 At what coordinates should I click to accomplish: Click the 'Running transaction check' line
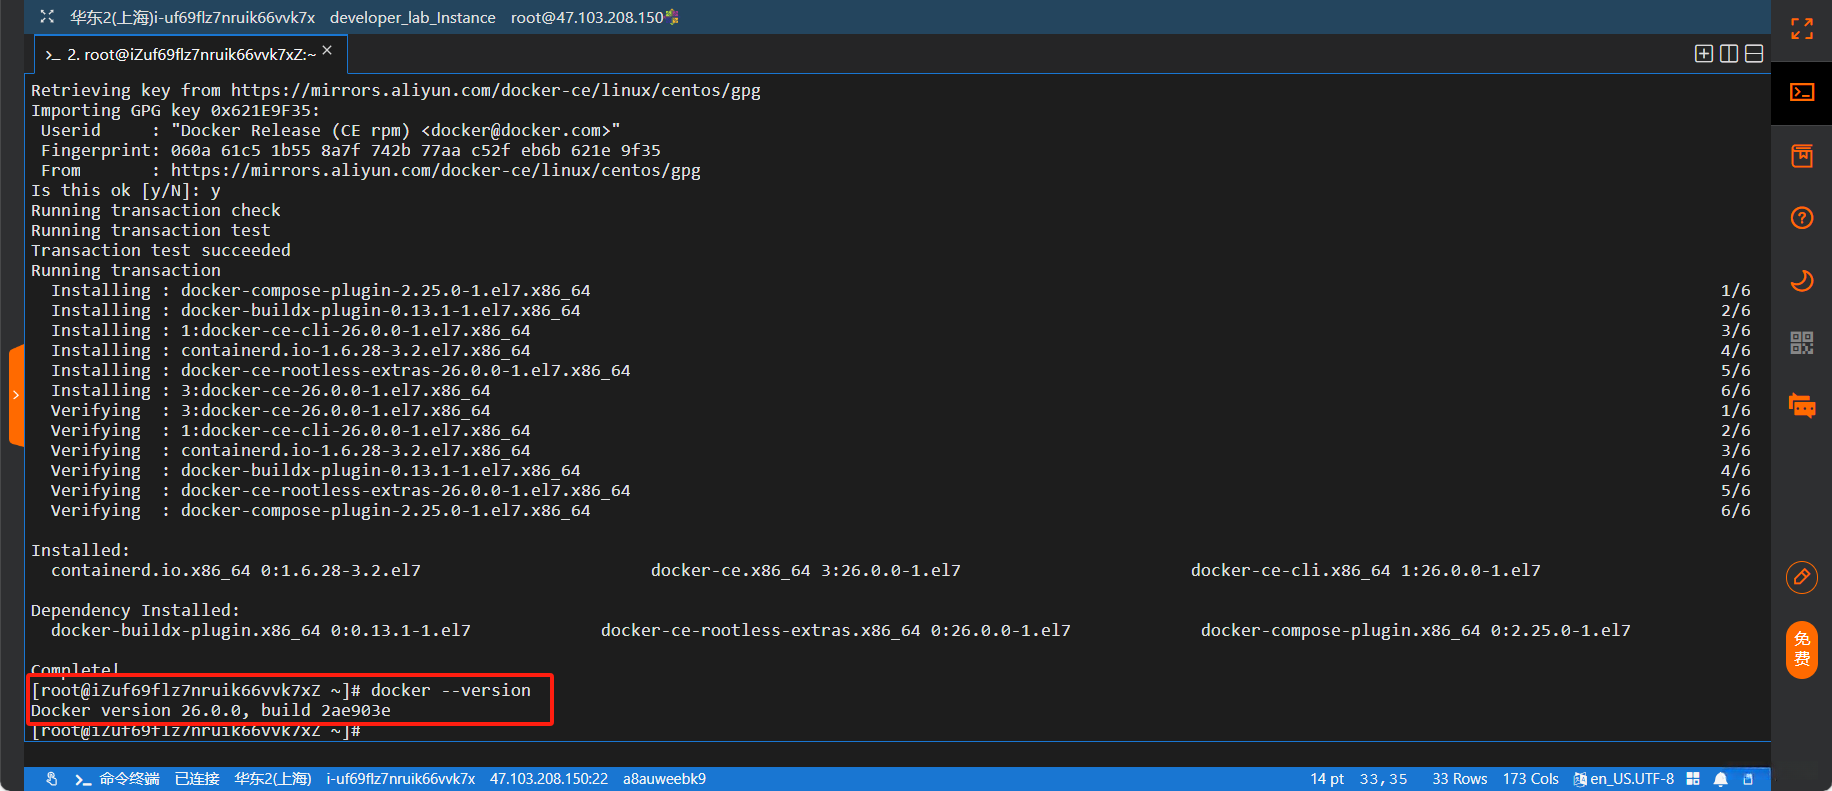(156, 210)
